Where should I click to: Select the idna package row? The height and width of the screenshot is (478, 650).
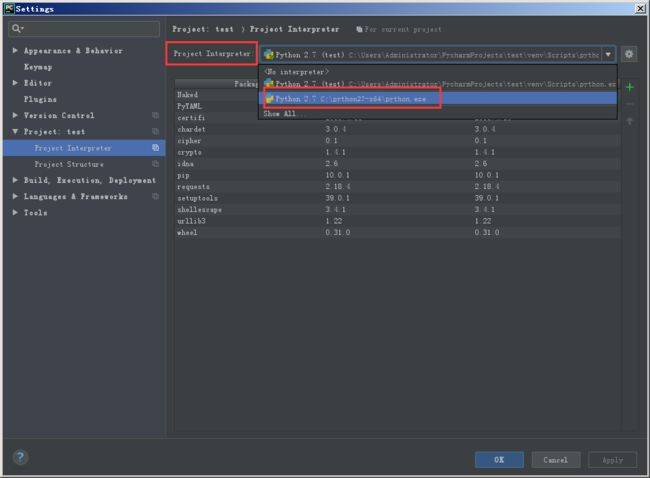click(397, 164)
